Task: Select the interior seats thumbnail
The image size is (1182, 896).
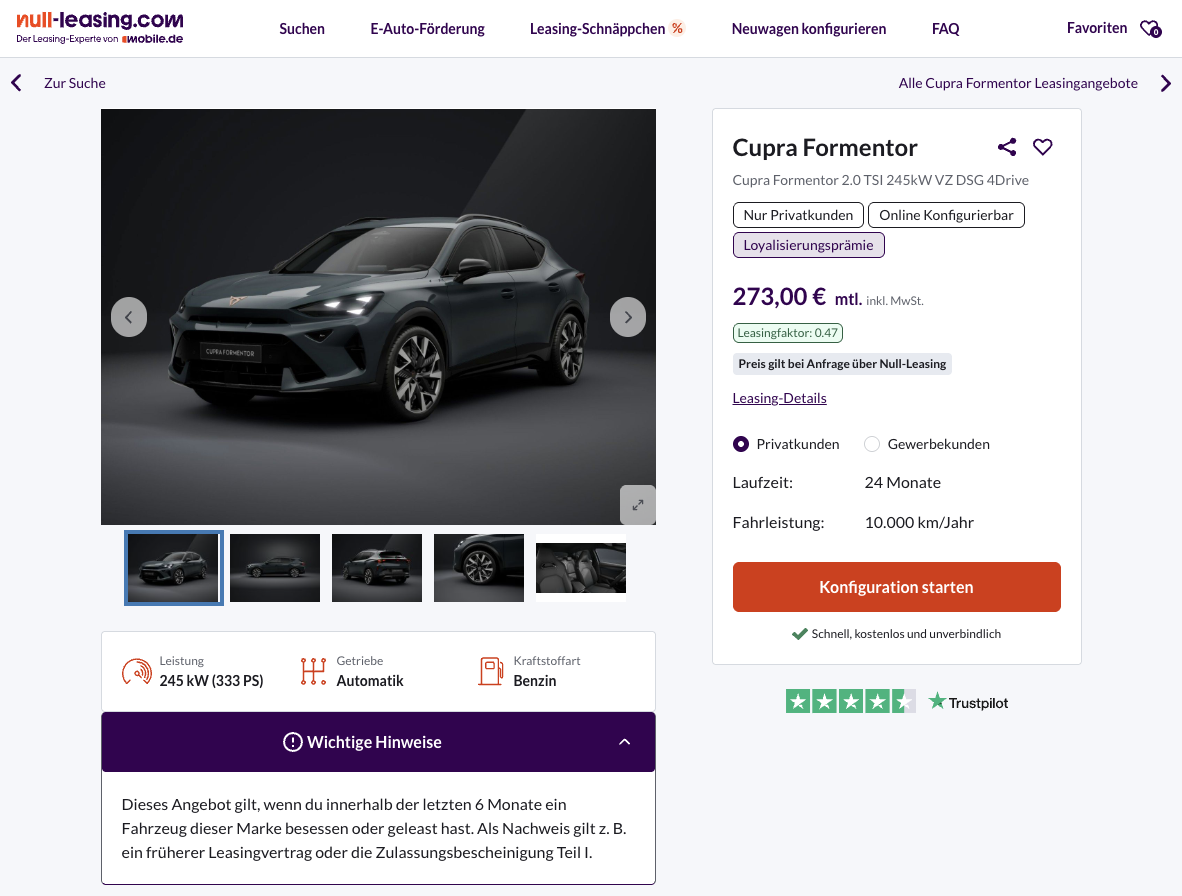Action: pos(581,568)
